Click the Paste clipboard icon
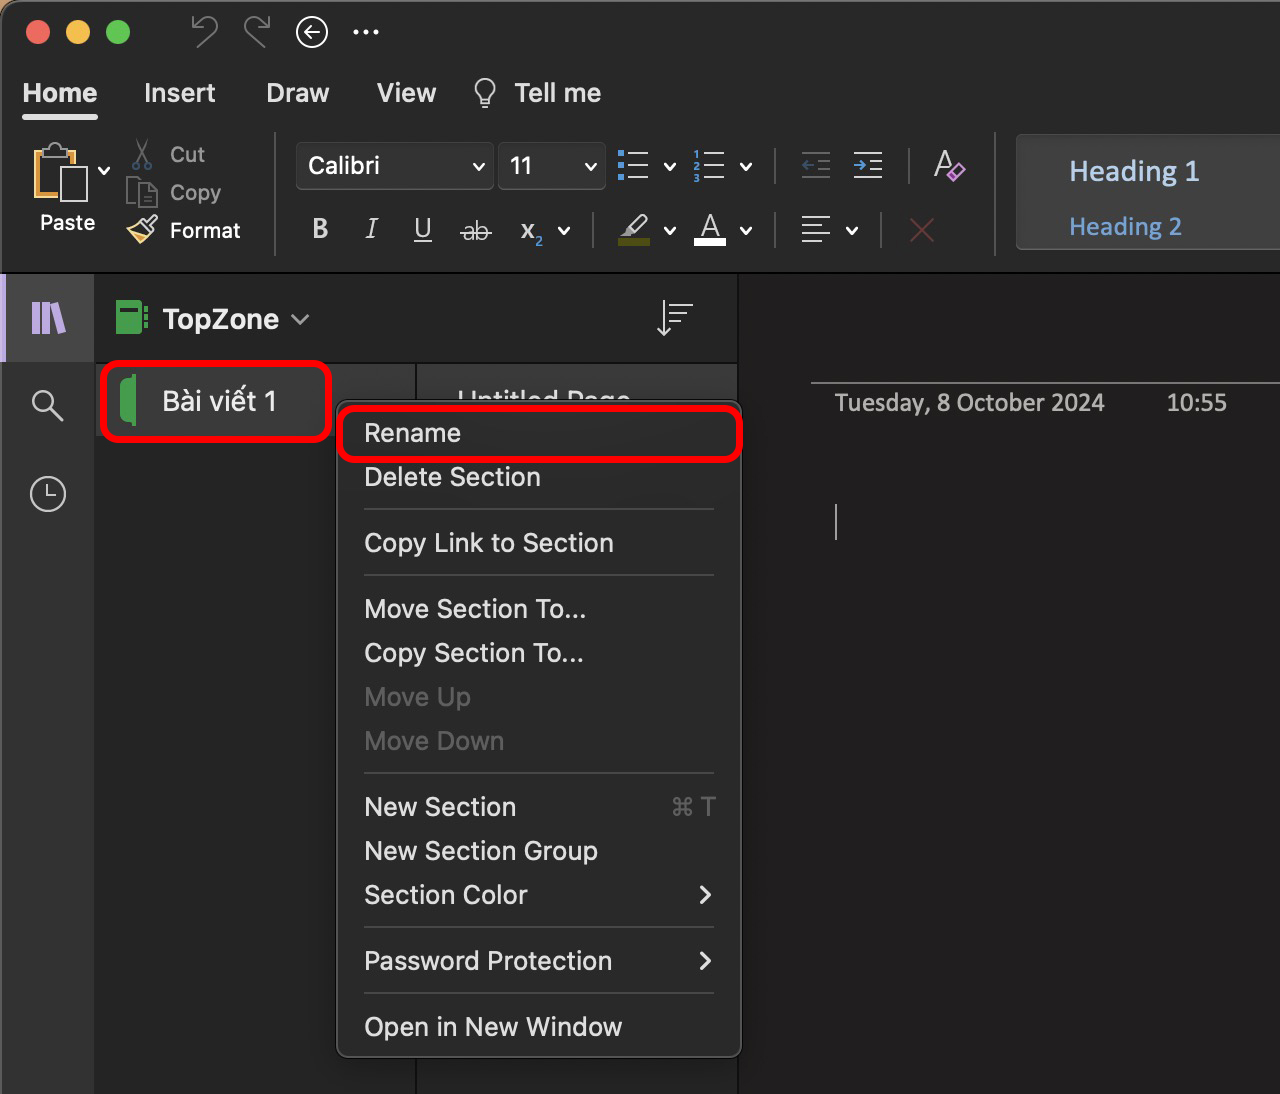1280x1094 pixels. pyautogui.click(x=59, y=172)
